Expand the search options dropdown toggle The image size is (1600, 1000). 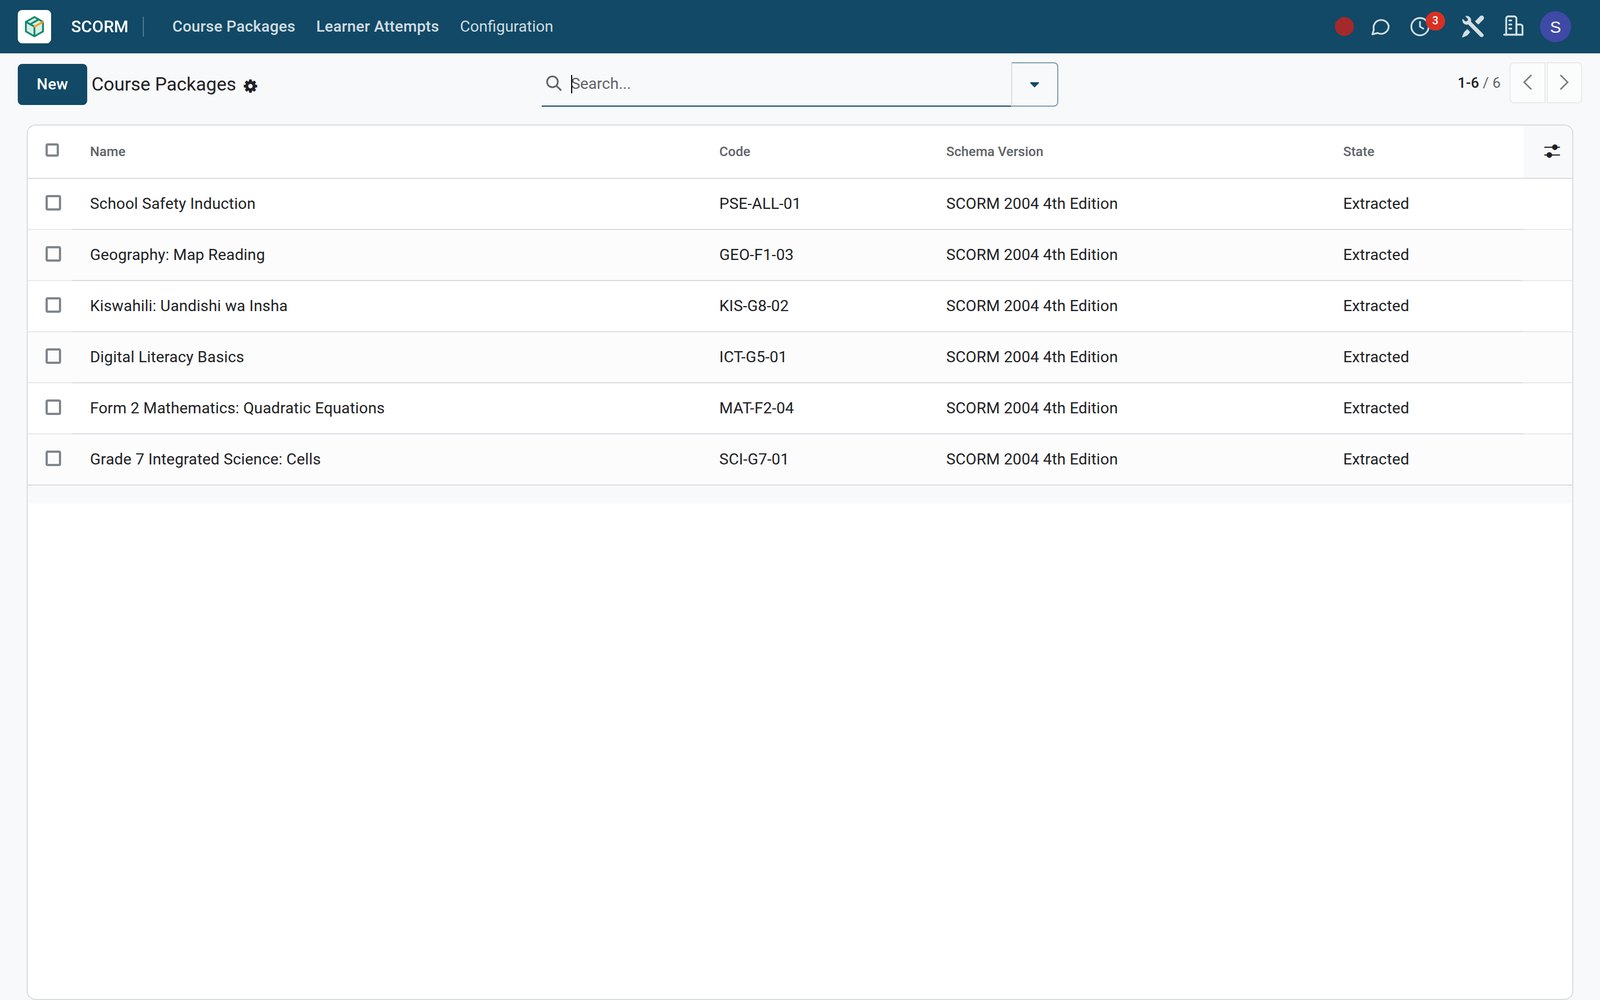pos(1034,84)
